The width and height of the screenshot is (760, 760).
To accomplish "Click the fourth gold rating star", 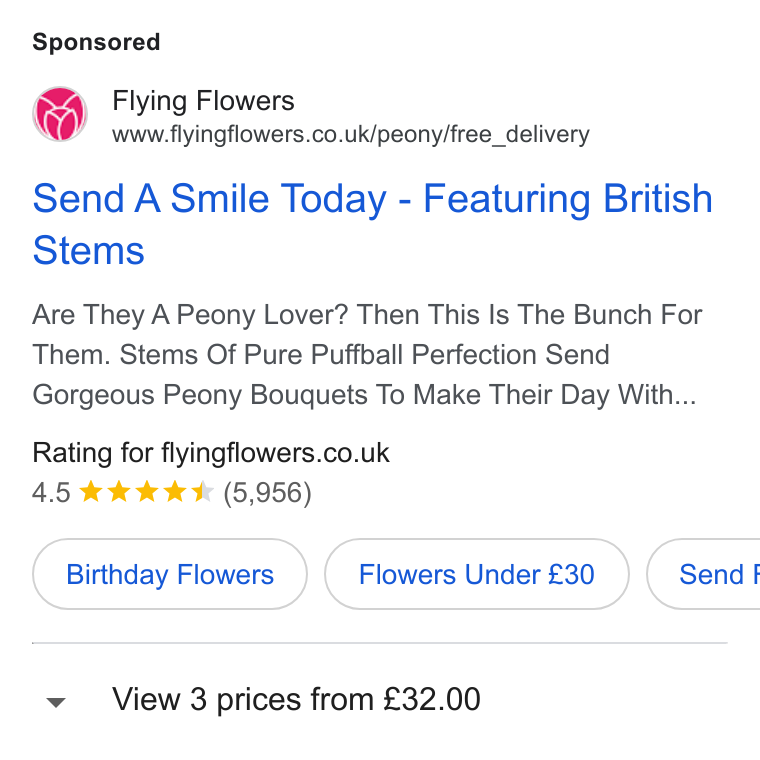I will tap(174, 491).
